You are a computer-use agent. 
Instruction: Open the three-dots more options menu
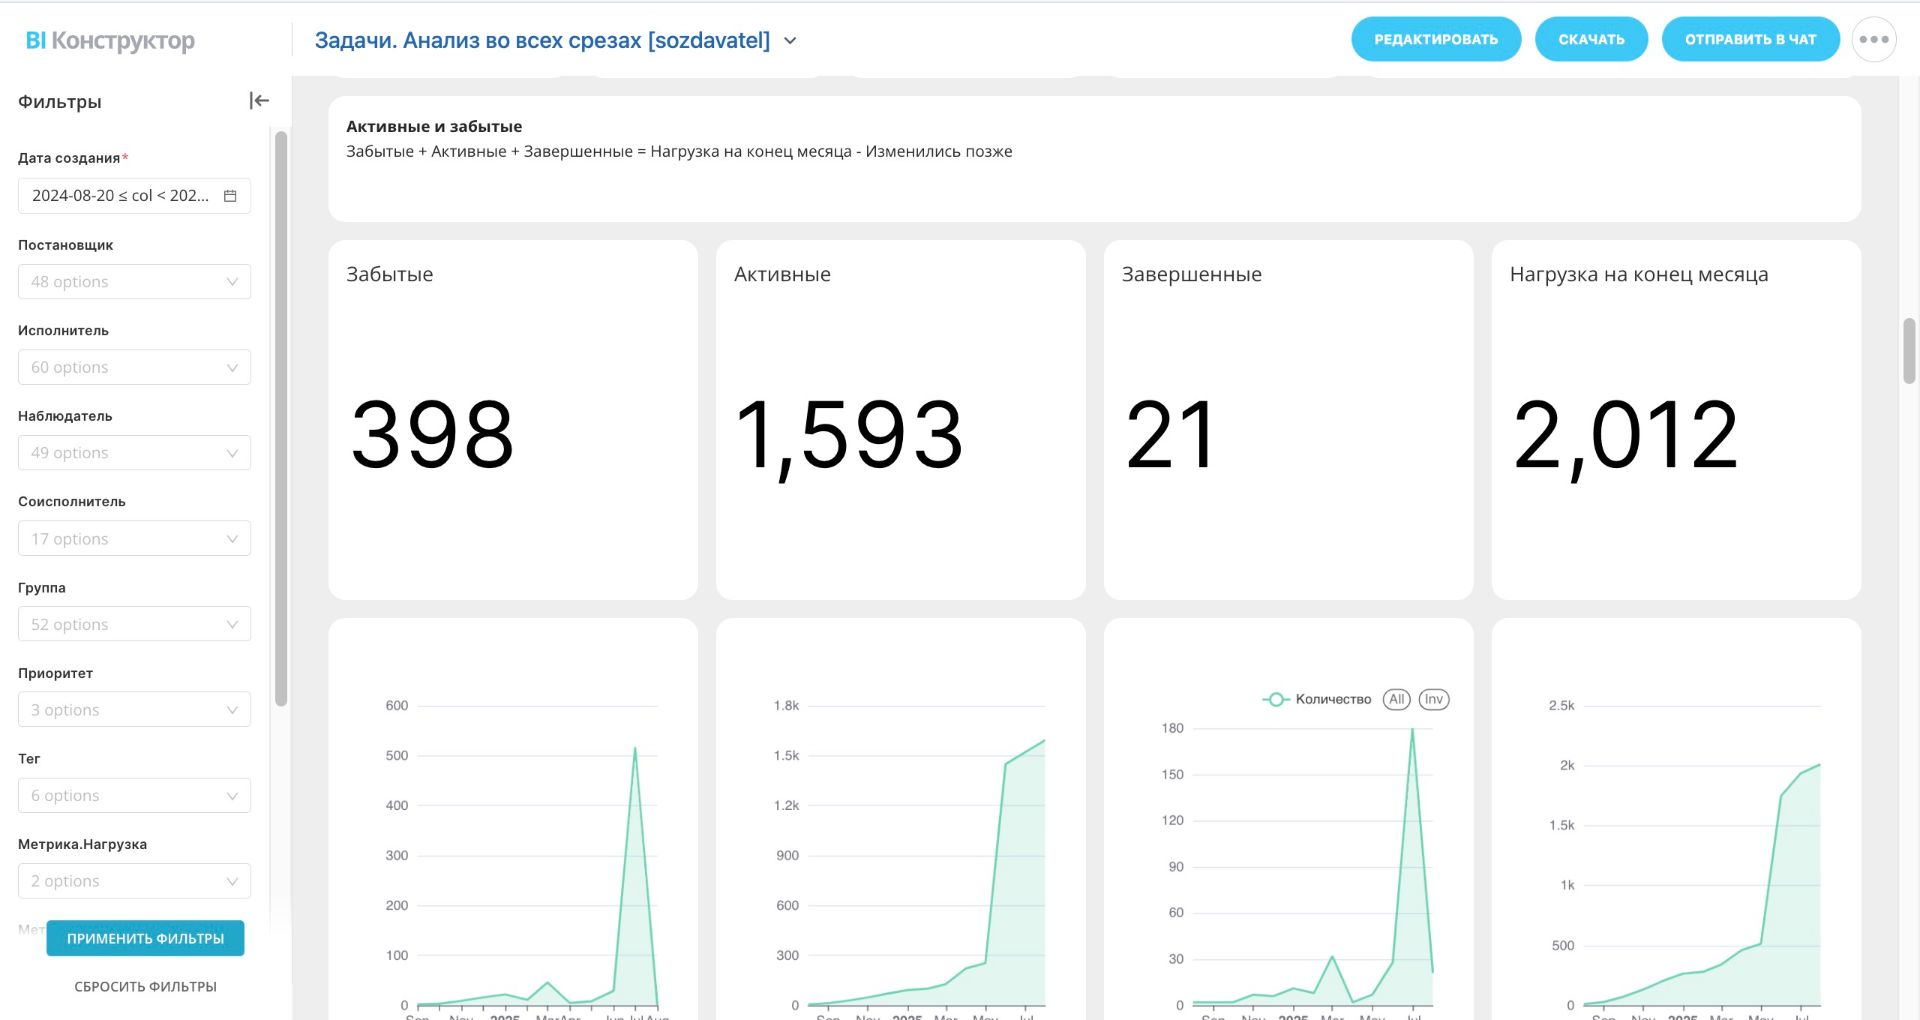[1874, 40]
